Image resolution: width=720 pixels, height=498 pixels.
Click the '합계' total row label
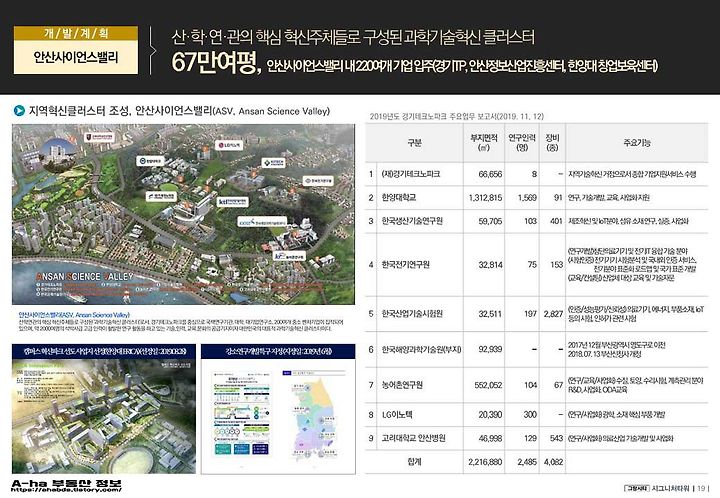[x=414, y=462]
